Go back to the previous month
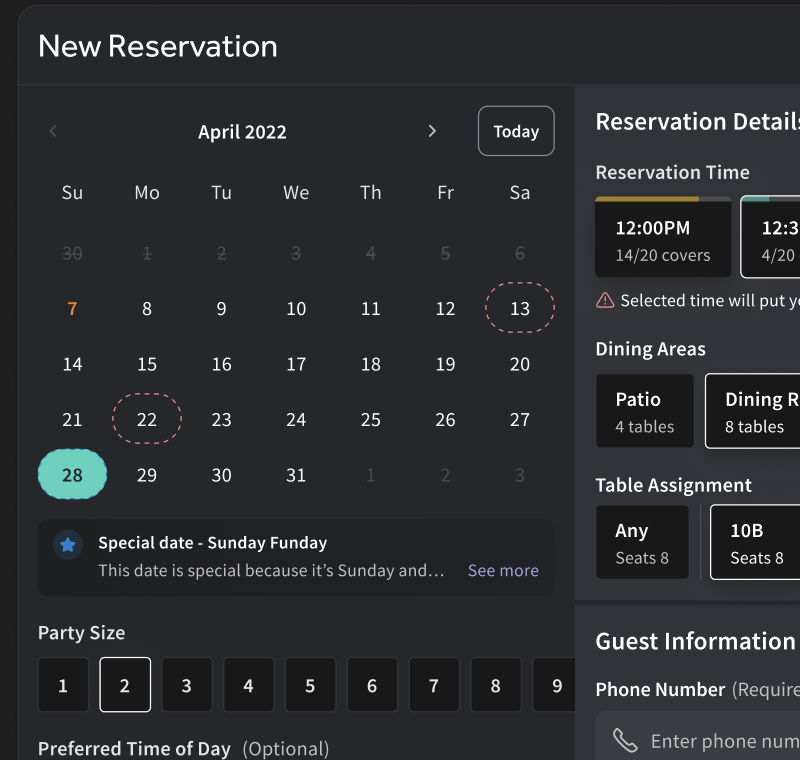 click(52, 130)
